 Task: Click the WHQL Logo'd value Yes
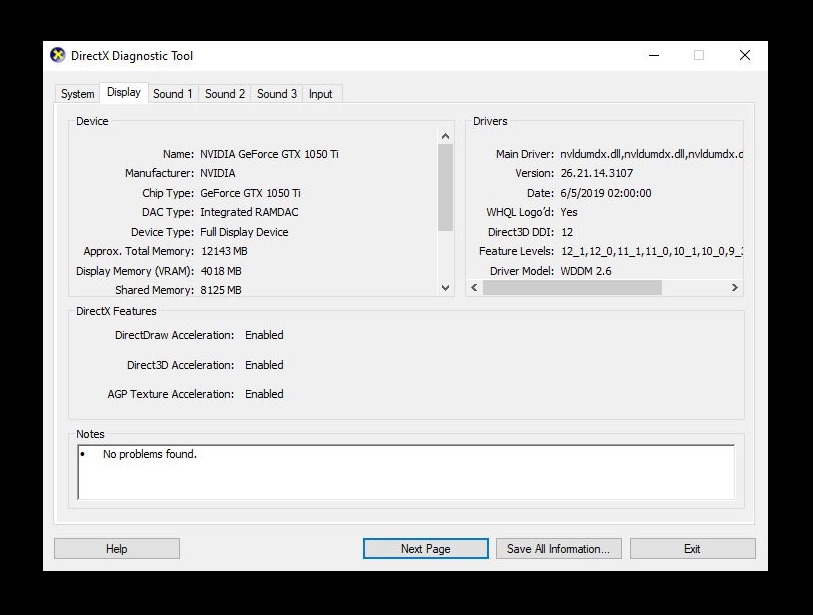pyautogui.click(x=569, y=212)
